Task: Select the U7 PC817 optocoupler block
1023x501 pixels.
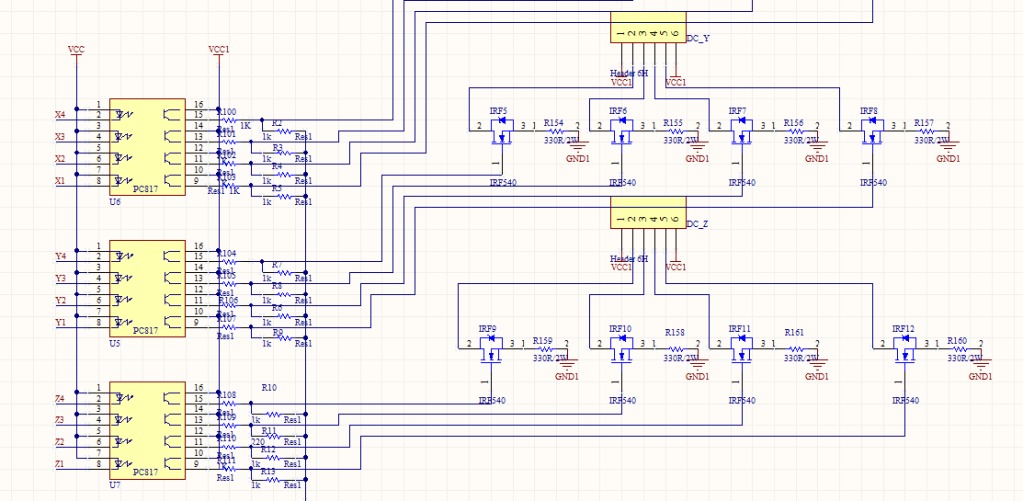Action: (147, 431)
